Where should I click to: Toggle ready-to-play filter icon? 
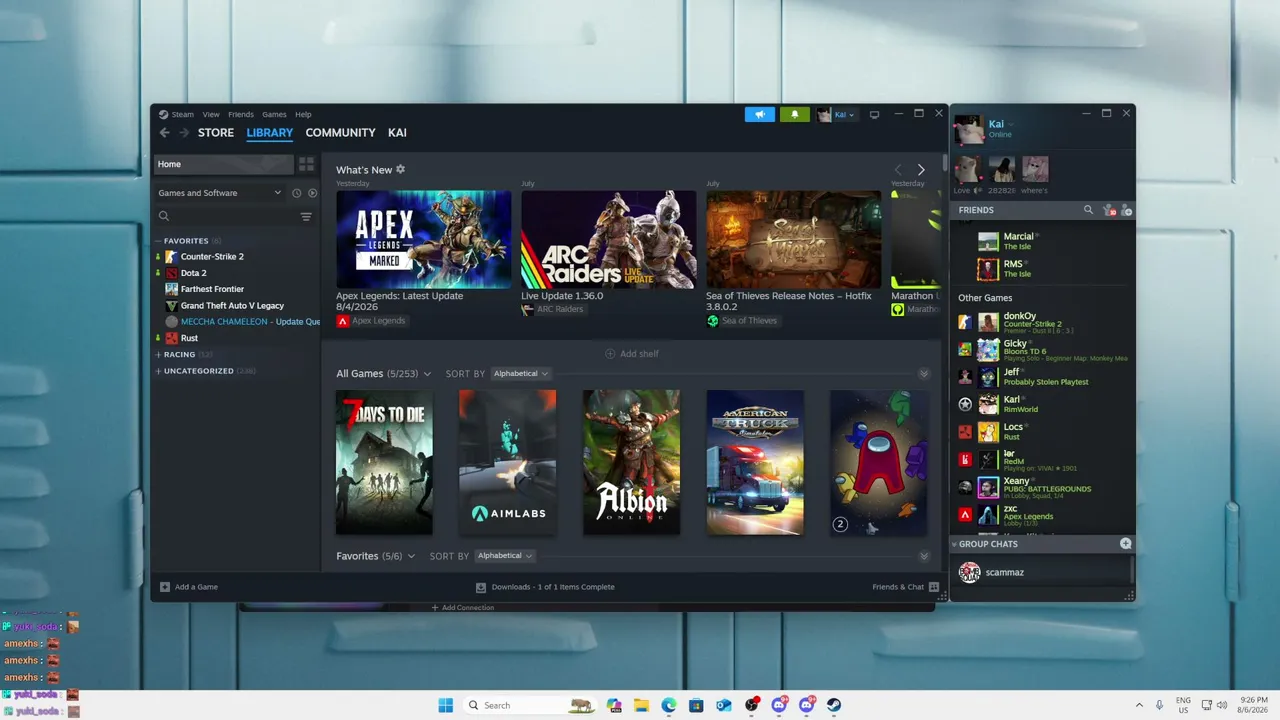click(312, 193)
